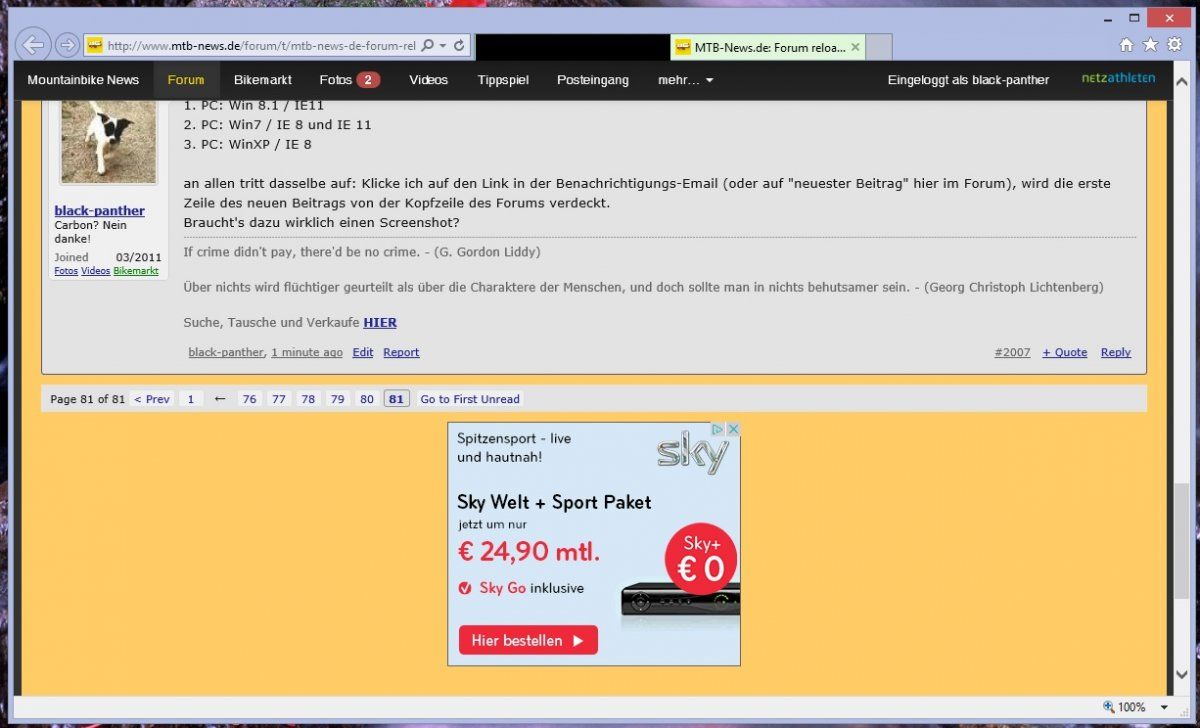Click the left arrow between pages 1 and 76
This screenshot has width=1200, height=728.
click(220, 399)
